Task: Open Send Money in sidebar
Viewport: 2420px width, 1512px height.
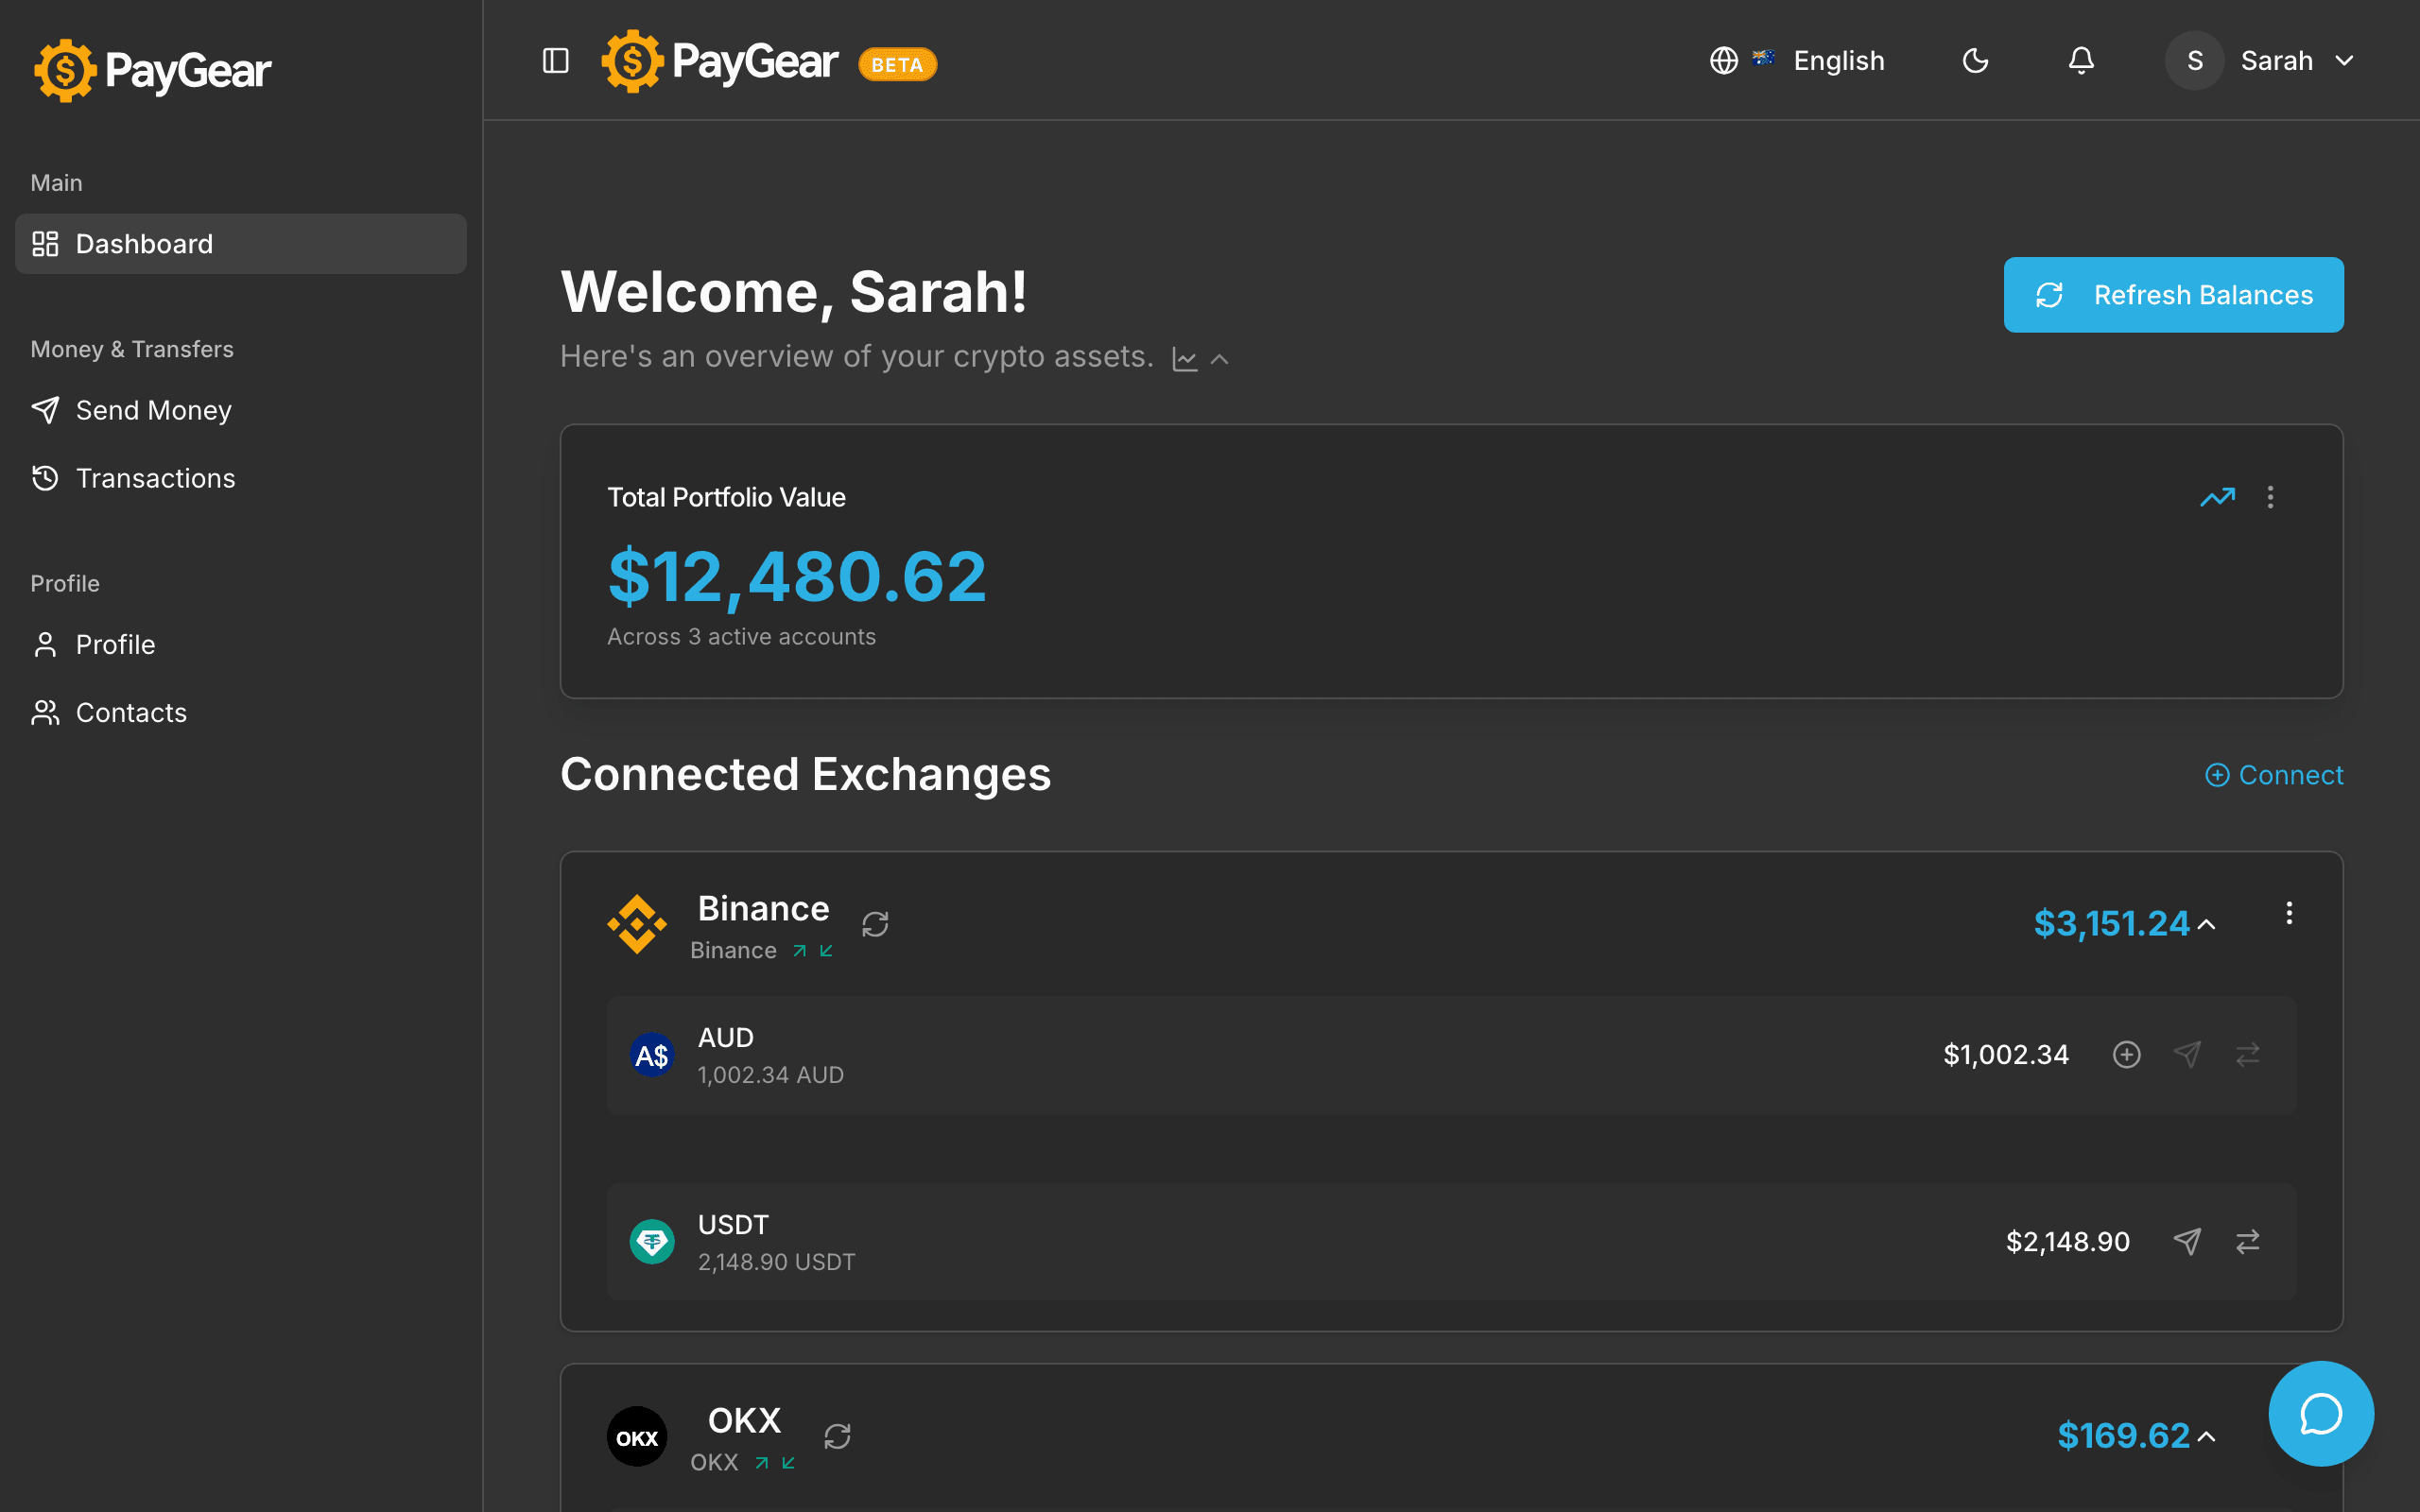Action: click(241, 410)
